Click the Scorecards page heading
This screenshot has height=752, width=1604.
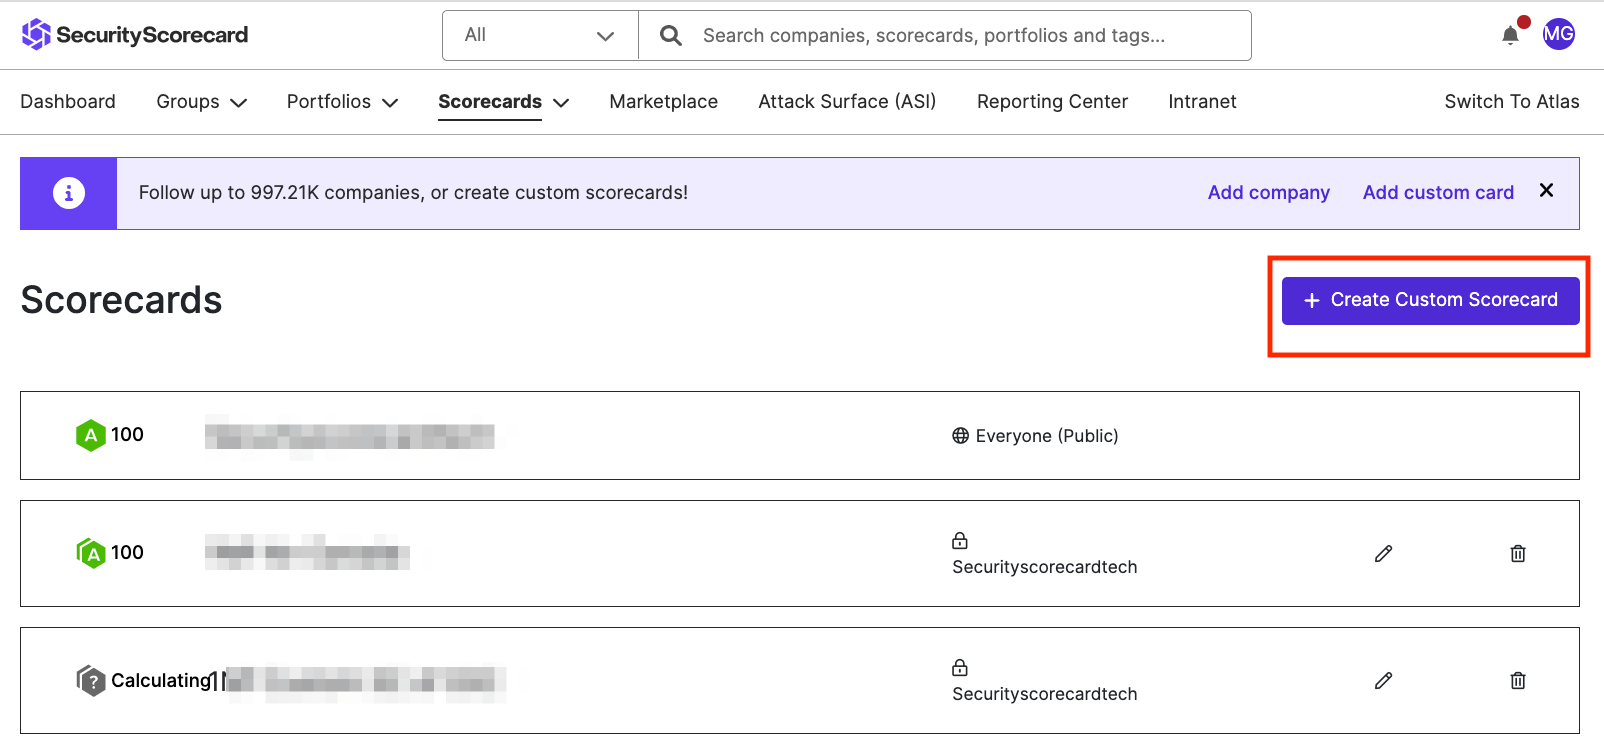[121, 300]
